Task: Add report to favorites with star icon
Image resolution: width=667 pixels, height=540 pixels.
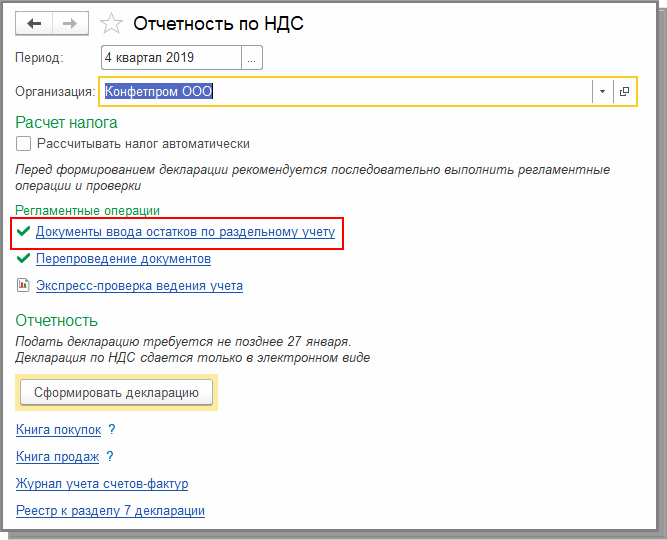Action: [x=113, y=23]
